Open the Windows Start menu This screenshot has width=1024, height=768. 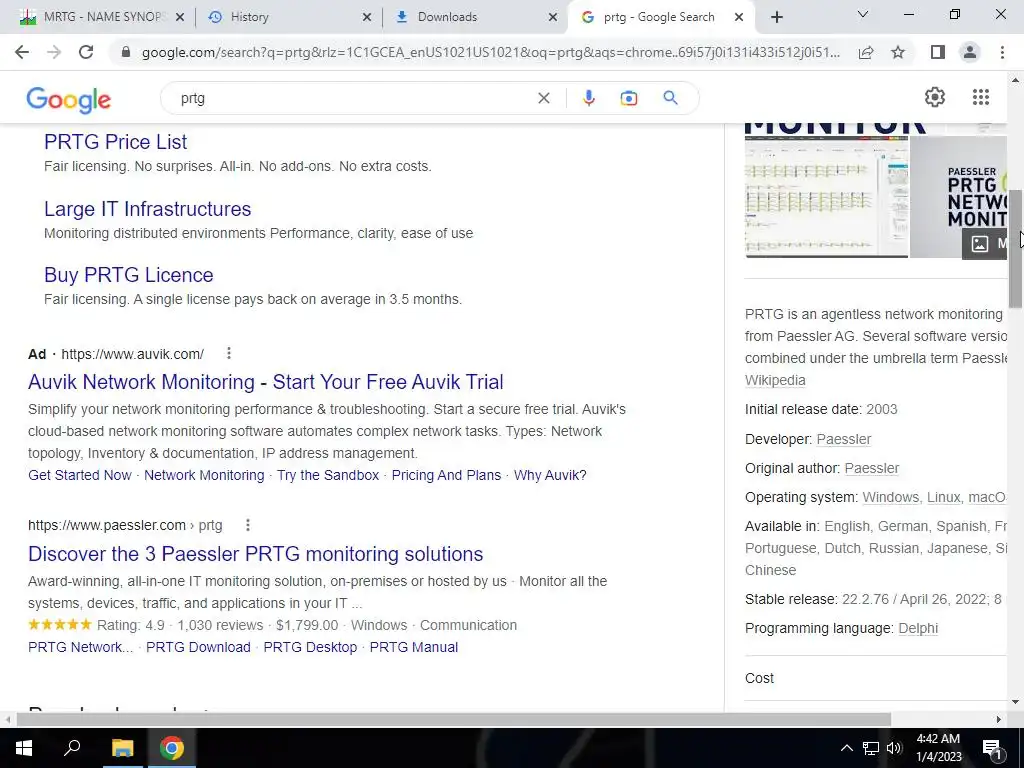click(x=24, y=748)
